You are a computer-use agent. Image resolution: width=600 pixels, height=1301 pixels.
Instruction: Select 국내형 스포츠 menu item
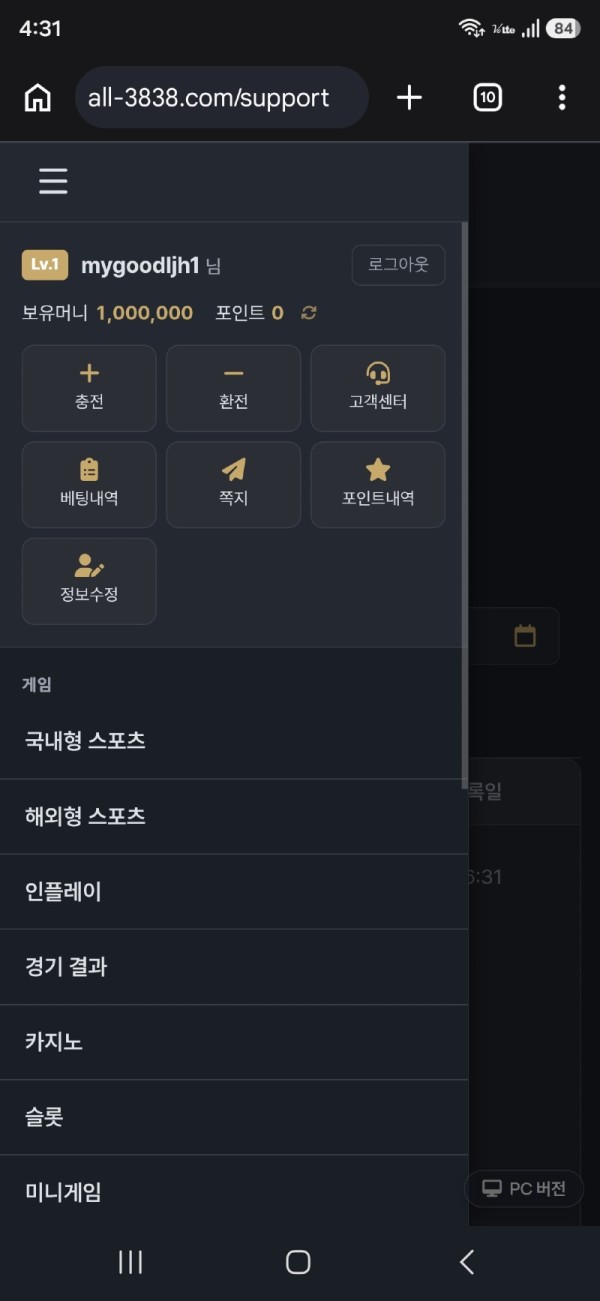pyautogui.click(x=234, y=741)
